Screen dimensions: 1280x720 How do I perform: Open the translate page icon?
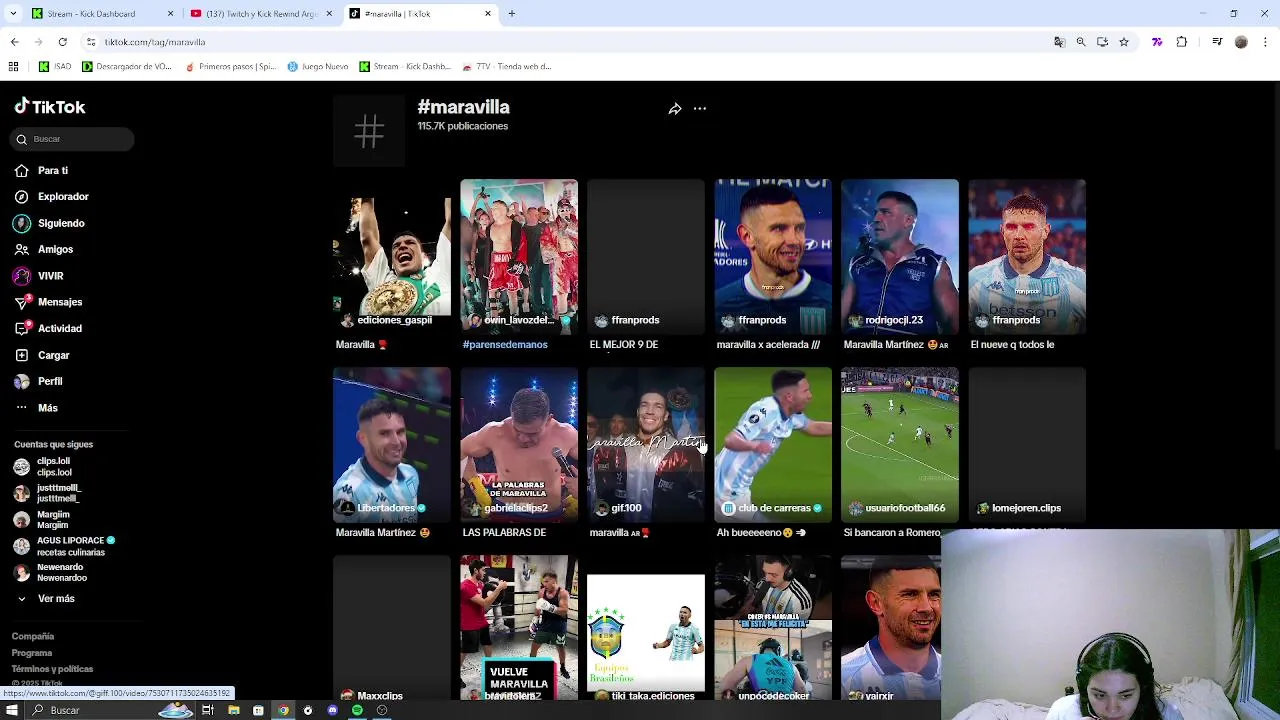[1059, 42]
